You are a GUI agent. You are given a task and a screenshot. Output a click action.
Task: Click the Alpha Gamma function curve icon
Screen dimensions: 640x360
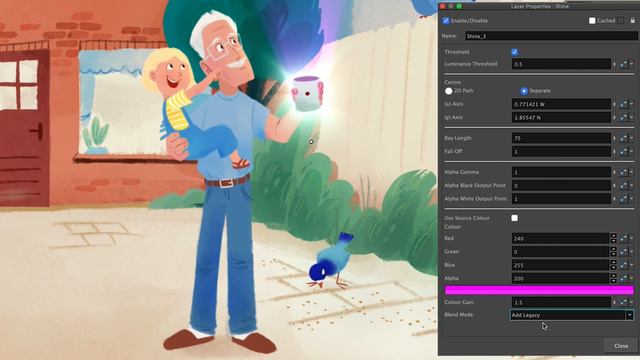tap(623, 172)
